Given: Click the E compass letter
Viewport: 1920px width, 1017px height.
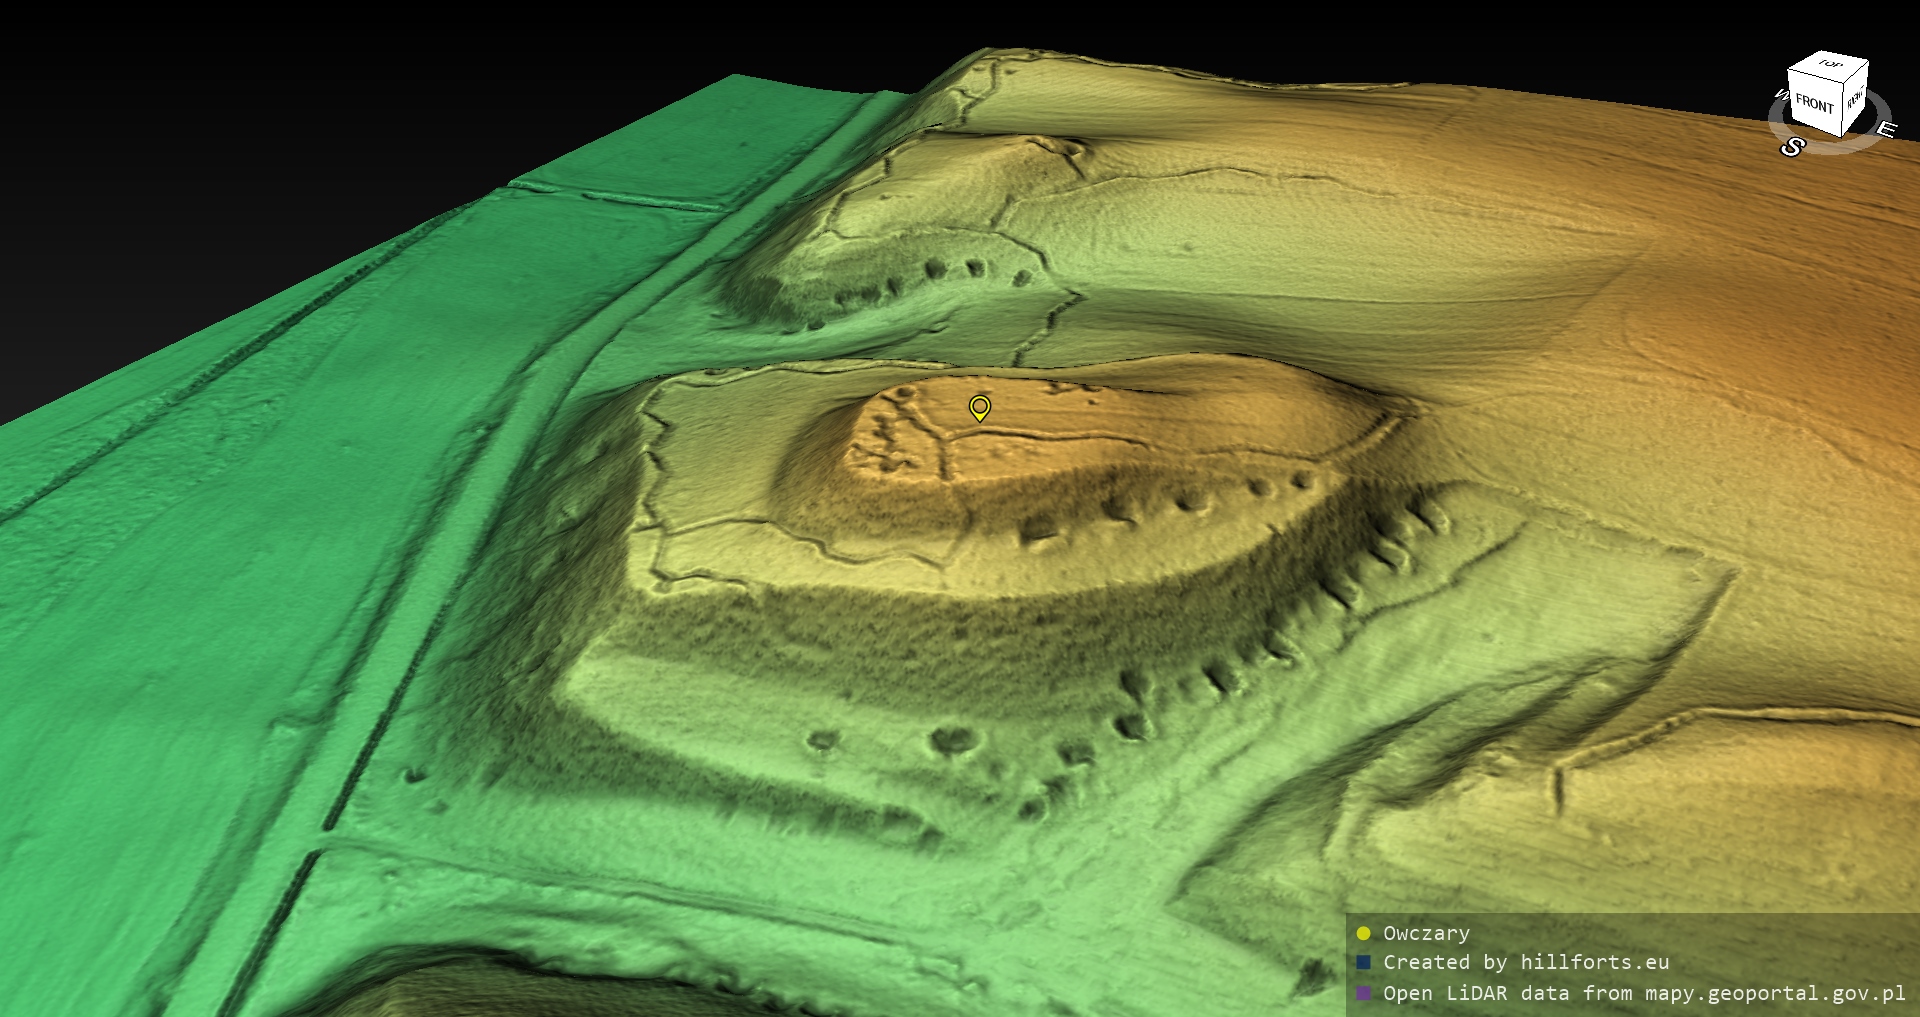Looking at the screenshot, I should [x=1885, y=130].
